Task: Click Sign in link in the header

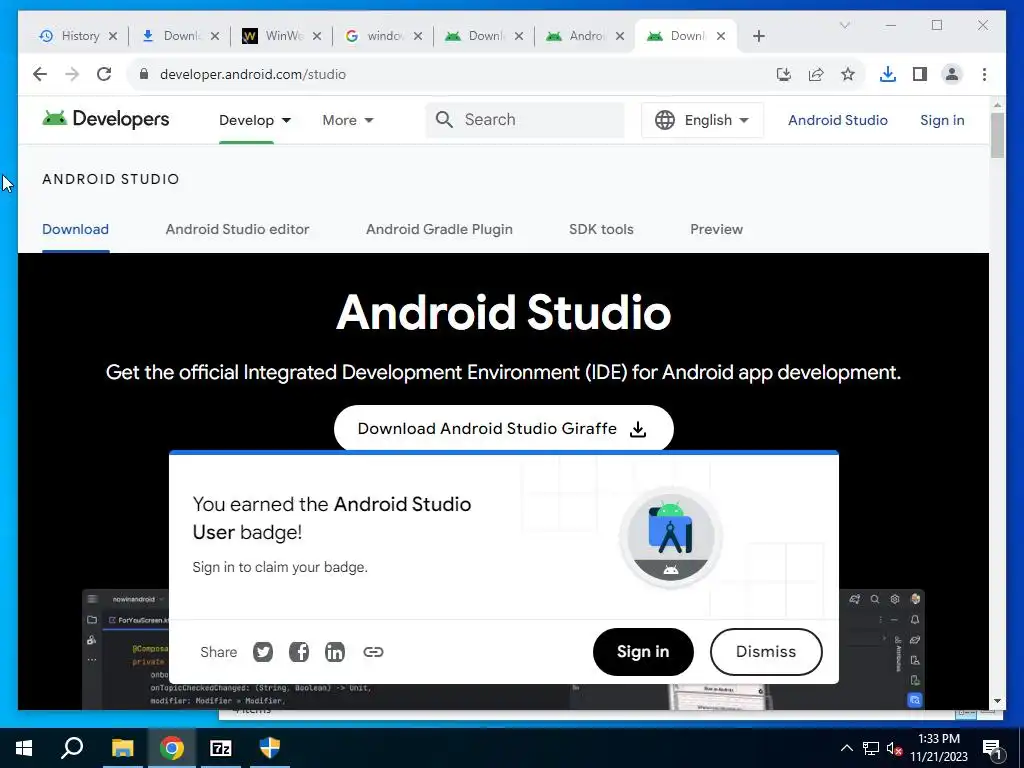Action: 942,120
